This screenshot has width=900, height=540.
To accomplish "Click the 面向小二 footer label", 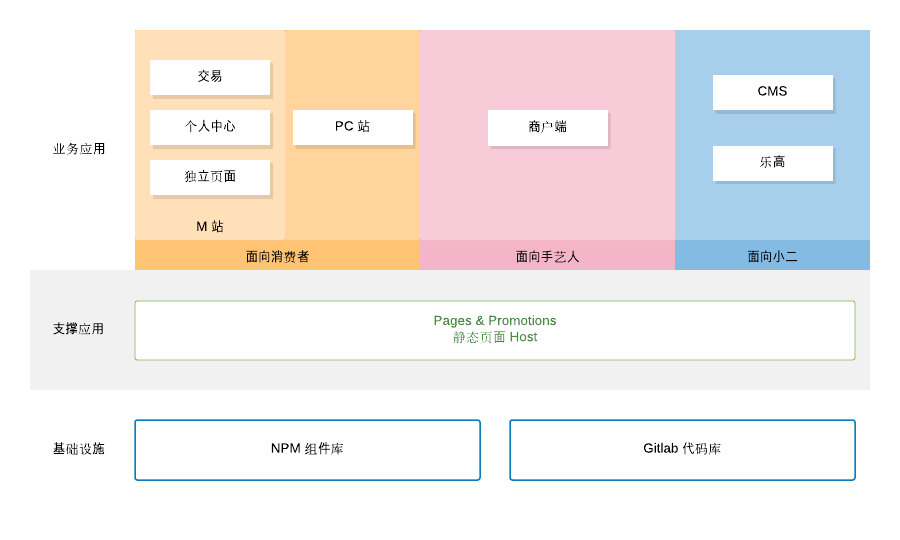I will click(772, 257).
